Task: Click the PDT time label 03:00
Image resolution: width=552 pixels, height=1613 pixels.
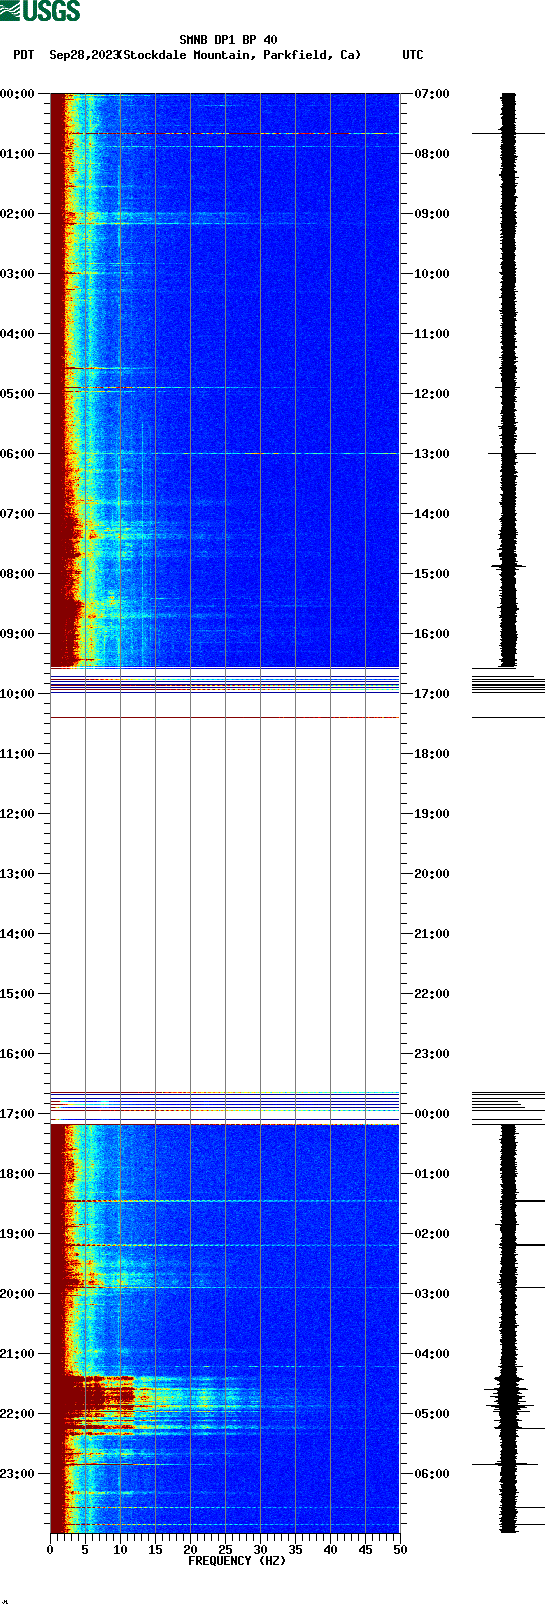Action: 18,274
